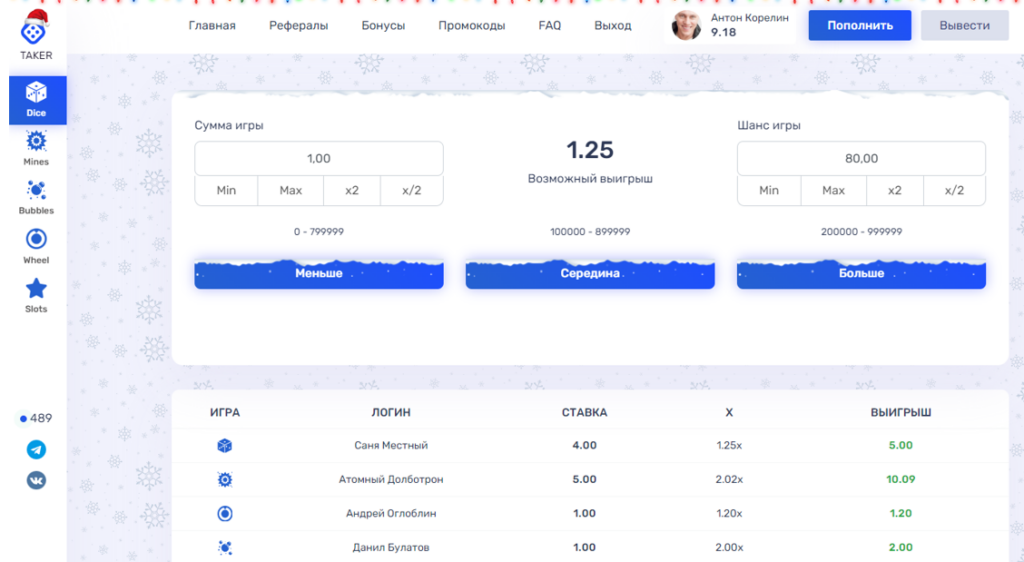The height and width of the screenshot is (562, 1024).
Task: Bet on Меньше
Action: 319,273
